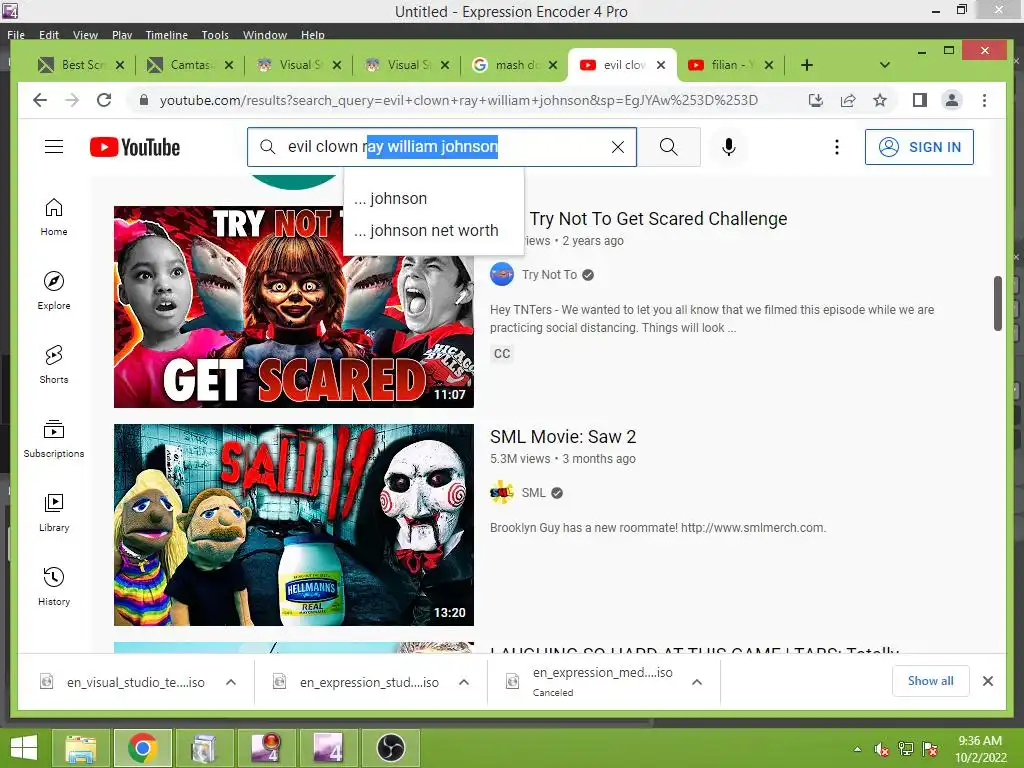Go back in Chrome browser
Screen dimensions: 1024x768
pyautogui.click(x=40, y=100)
